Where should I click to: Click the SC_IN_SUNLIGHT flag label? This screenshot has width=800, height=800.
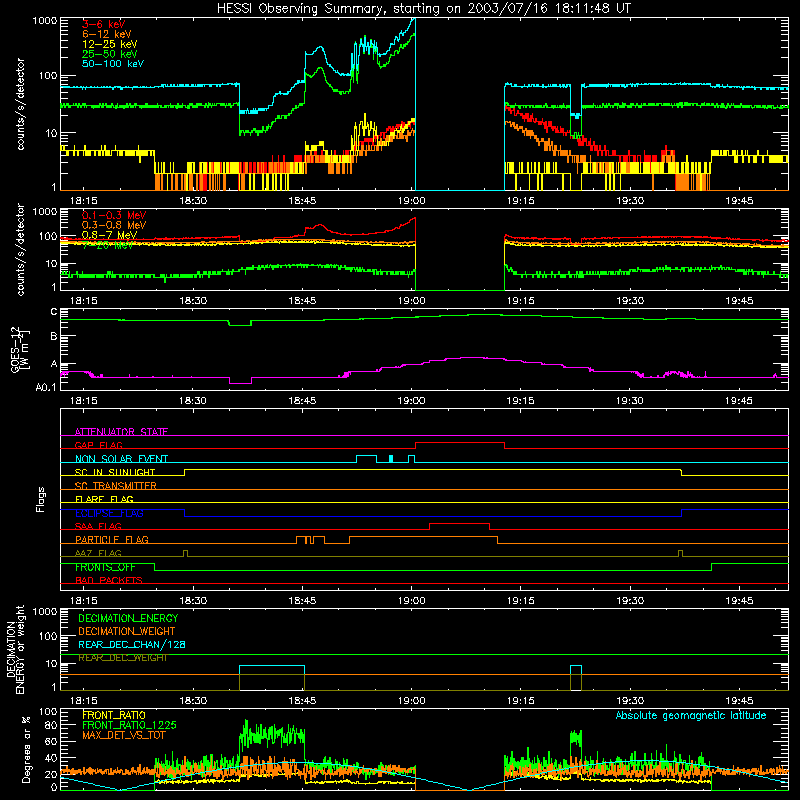pyautogui.click(x=115, y=472)
